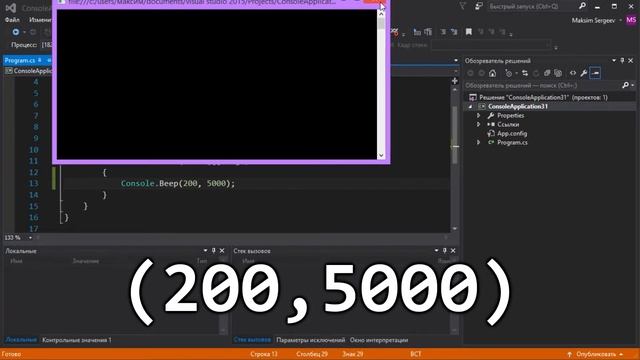Click the console window scrollbar up arrow

(381, 13)
